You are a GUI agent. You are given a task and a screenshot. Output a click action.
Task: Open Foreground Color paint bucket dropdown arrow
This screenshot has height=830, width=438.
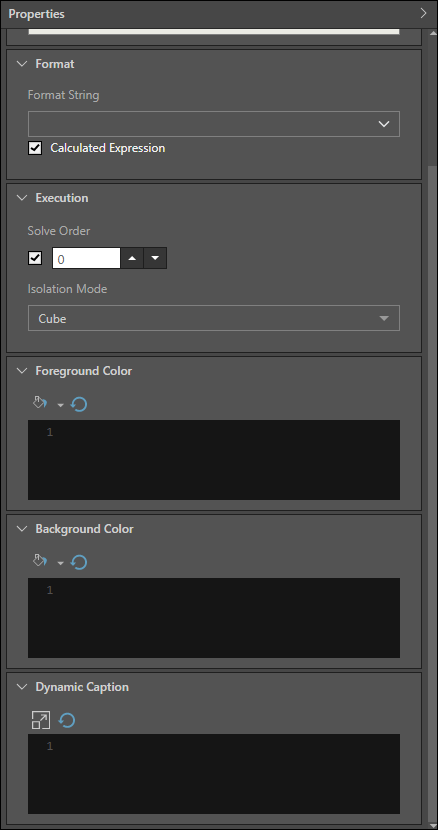[x=60, y=405]
